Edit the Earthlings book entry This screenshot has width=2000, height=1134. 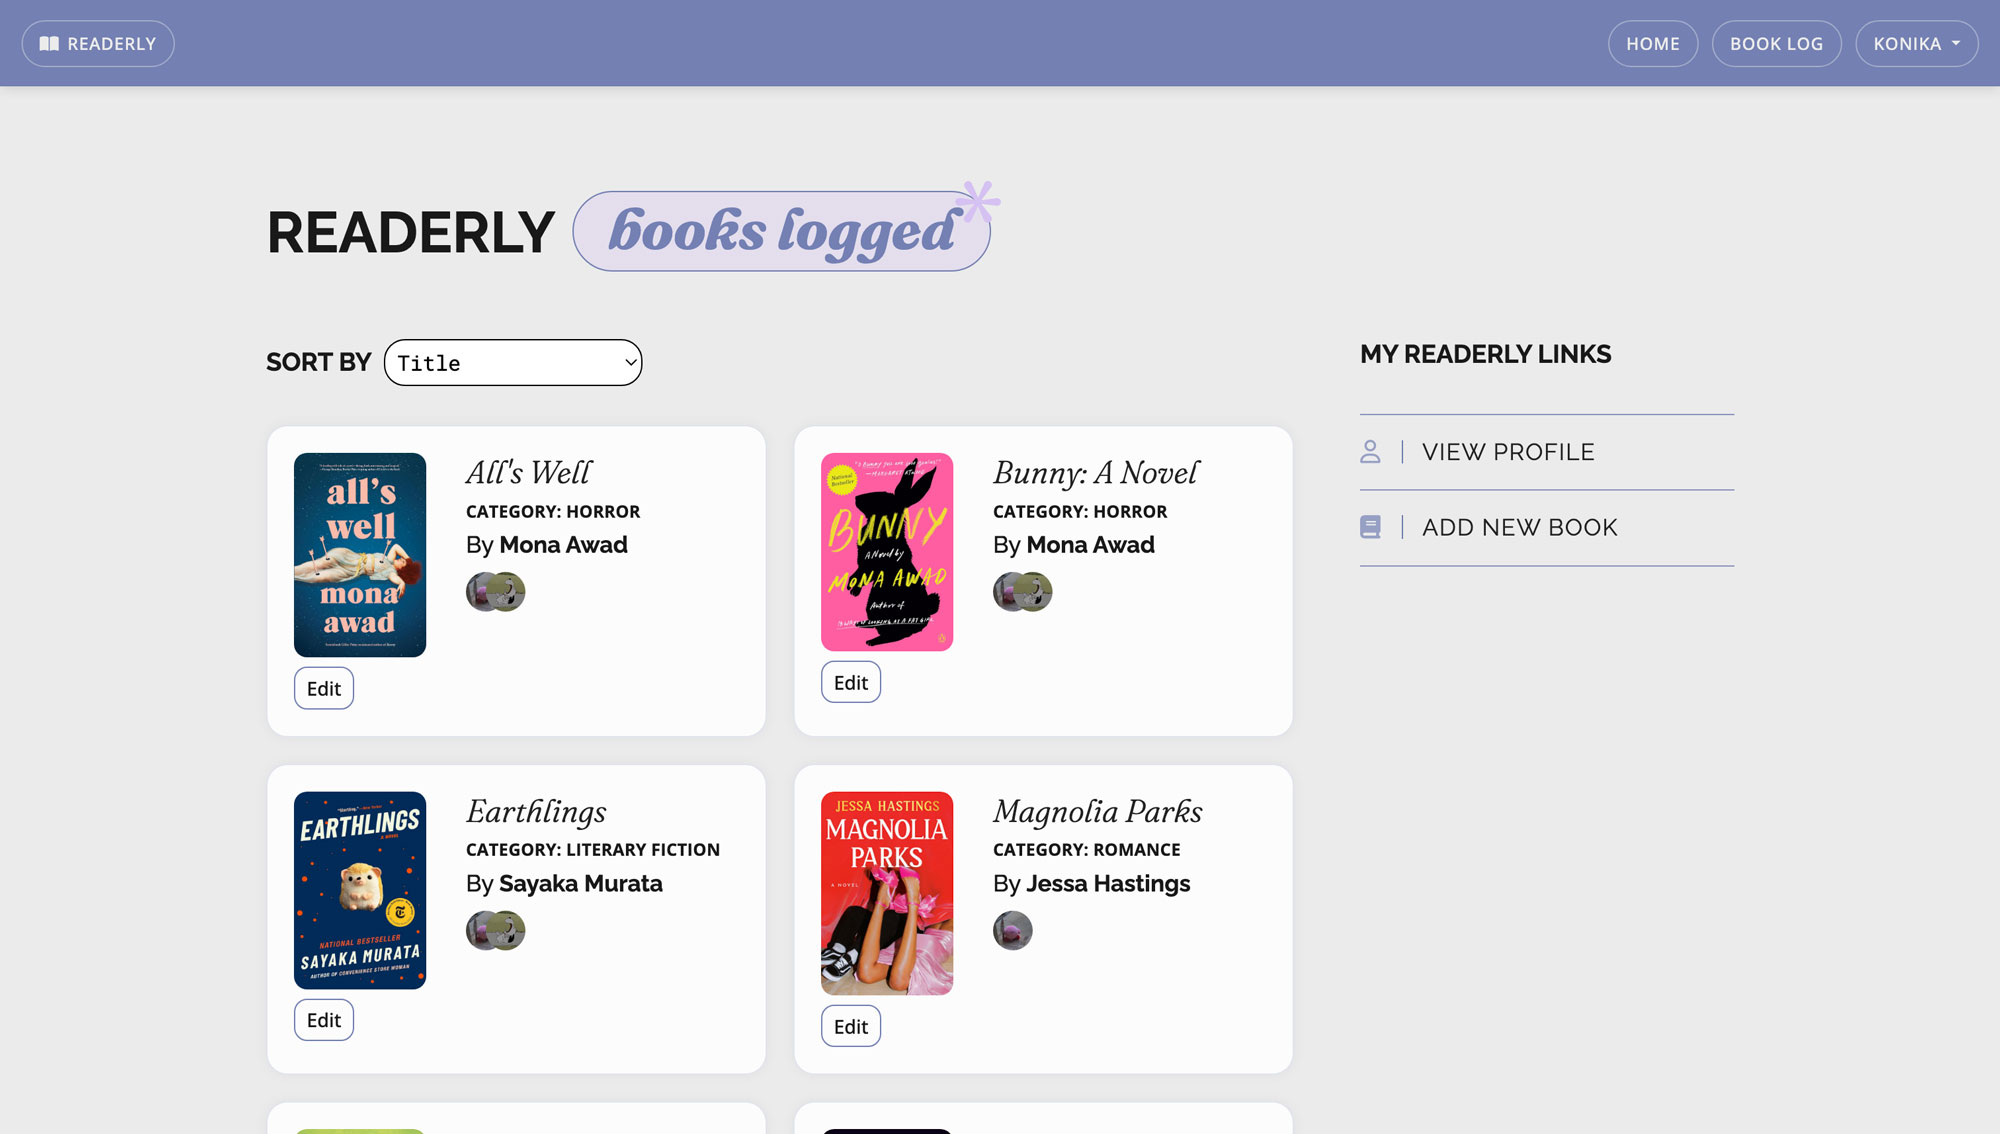323,1020
